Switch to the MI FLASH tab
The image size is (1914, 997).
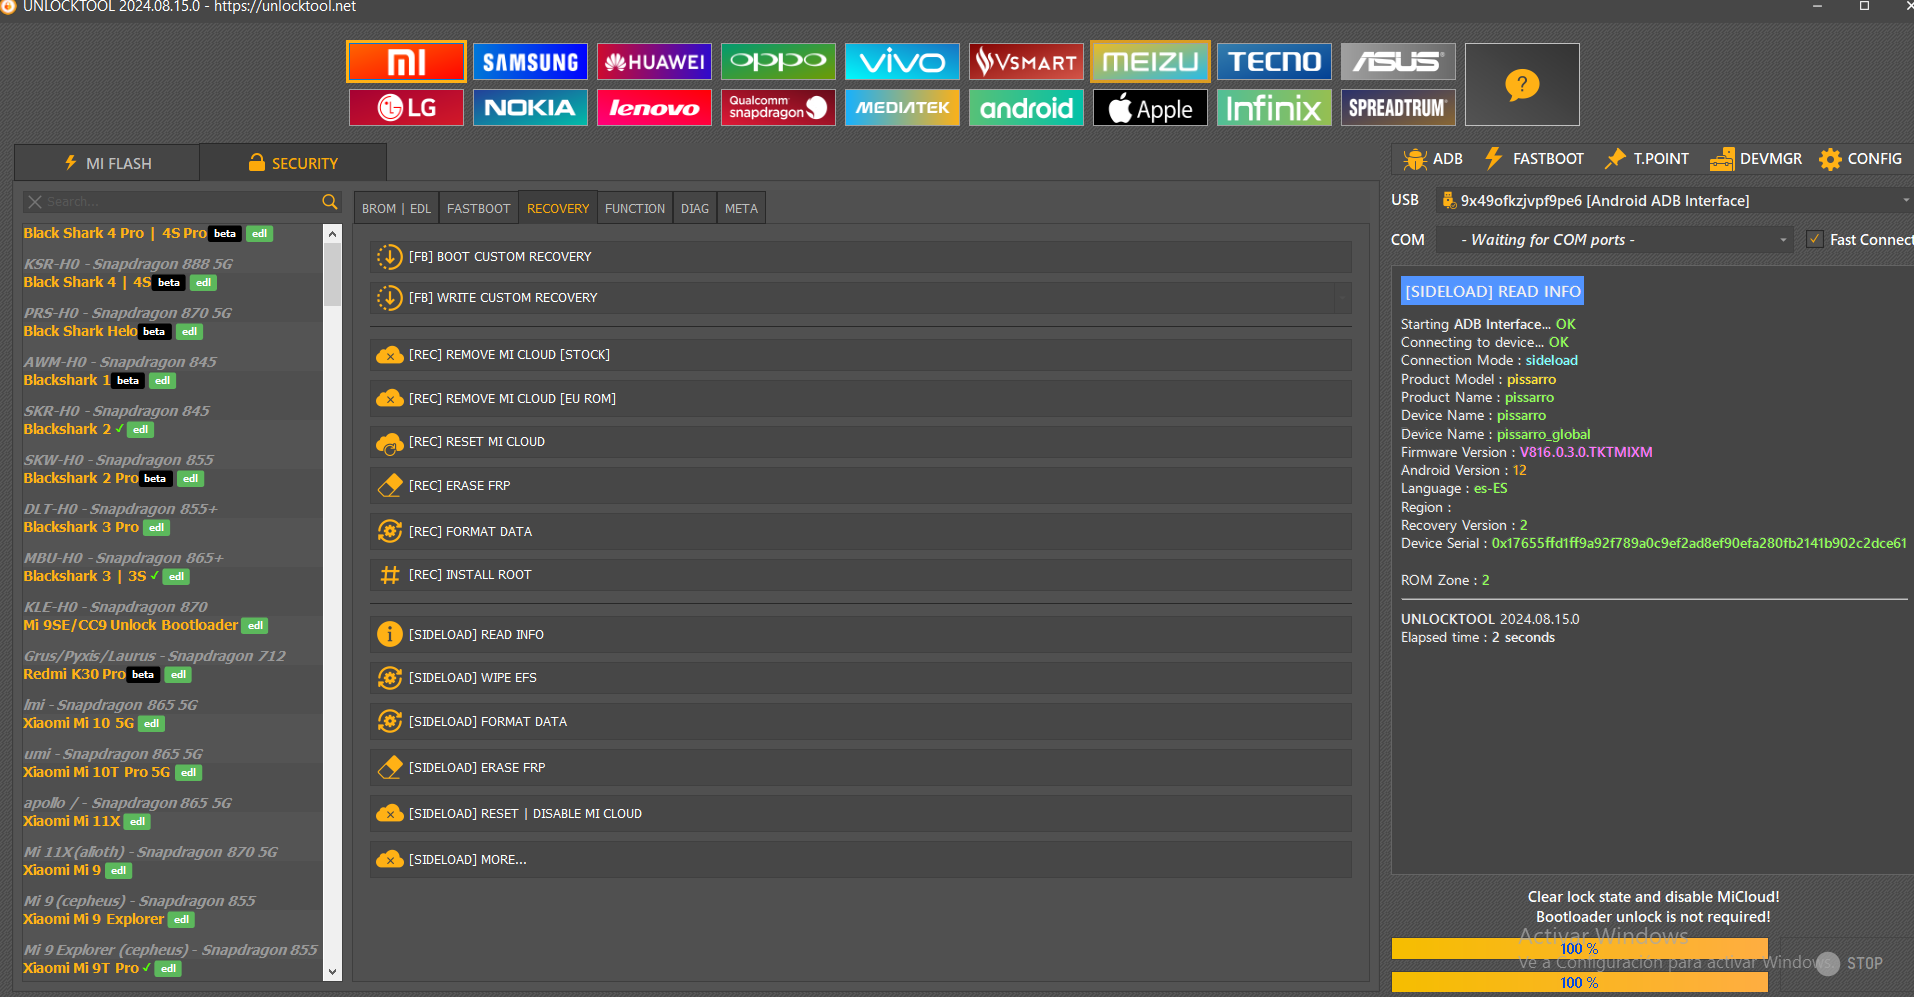pyautogui.click(x=108, y=163)
